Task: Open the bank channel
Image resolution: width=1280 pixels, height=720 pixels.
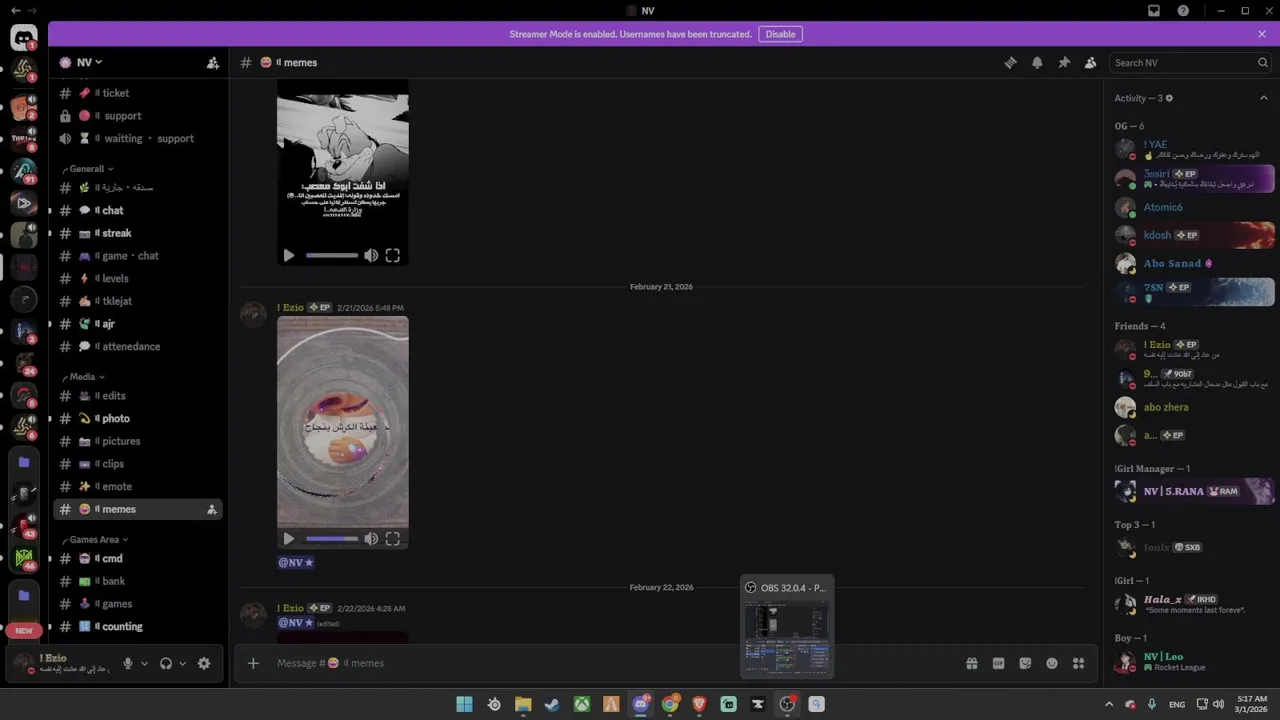Action: [138, 581]
